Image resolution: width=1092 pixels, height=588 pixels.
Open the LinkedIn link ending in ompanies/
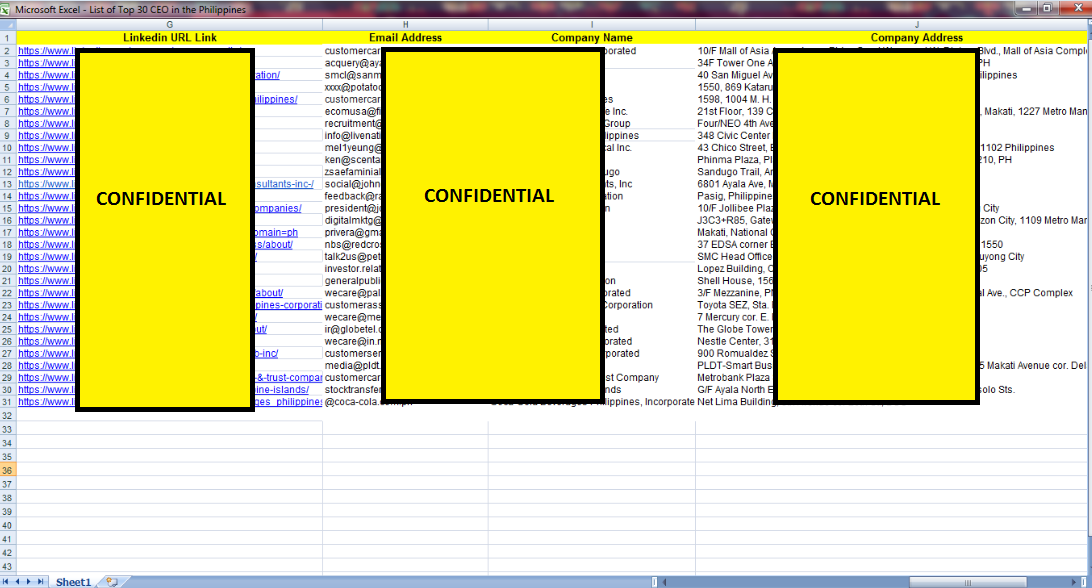pyautogui.click(x=277, y=208)
